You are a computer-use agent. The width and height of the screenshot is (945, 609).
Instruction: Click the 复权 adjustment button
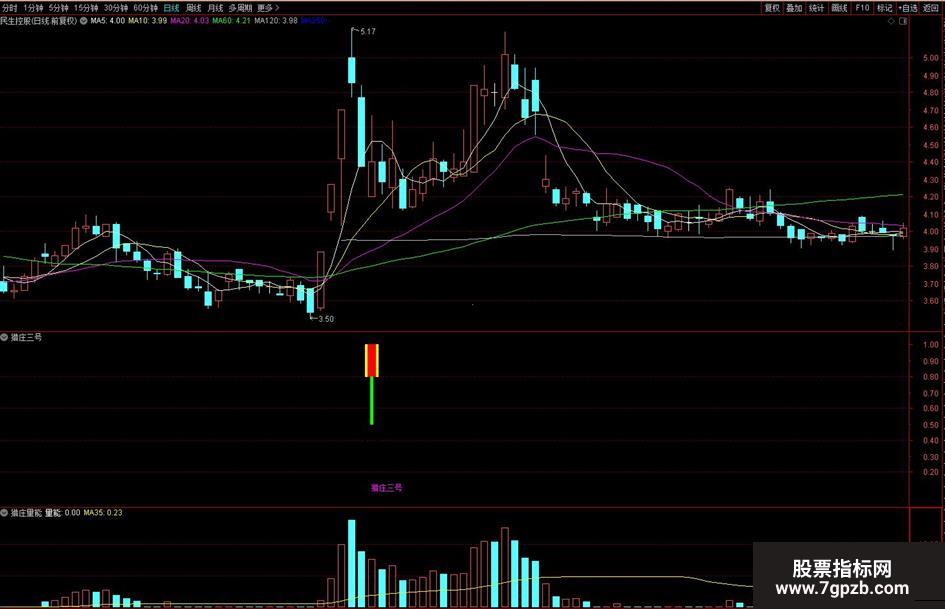coord(772,8)
